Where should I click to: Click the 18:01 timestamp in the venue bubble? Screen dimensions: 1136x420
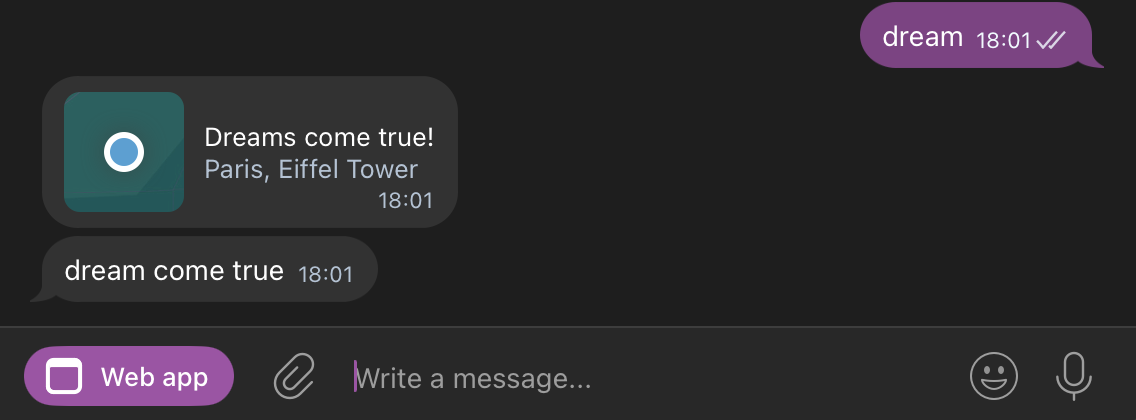tap(405, 201)
